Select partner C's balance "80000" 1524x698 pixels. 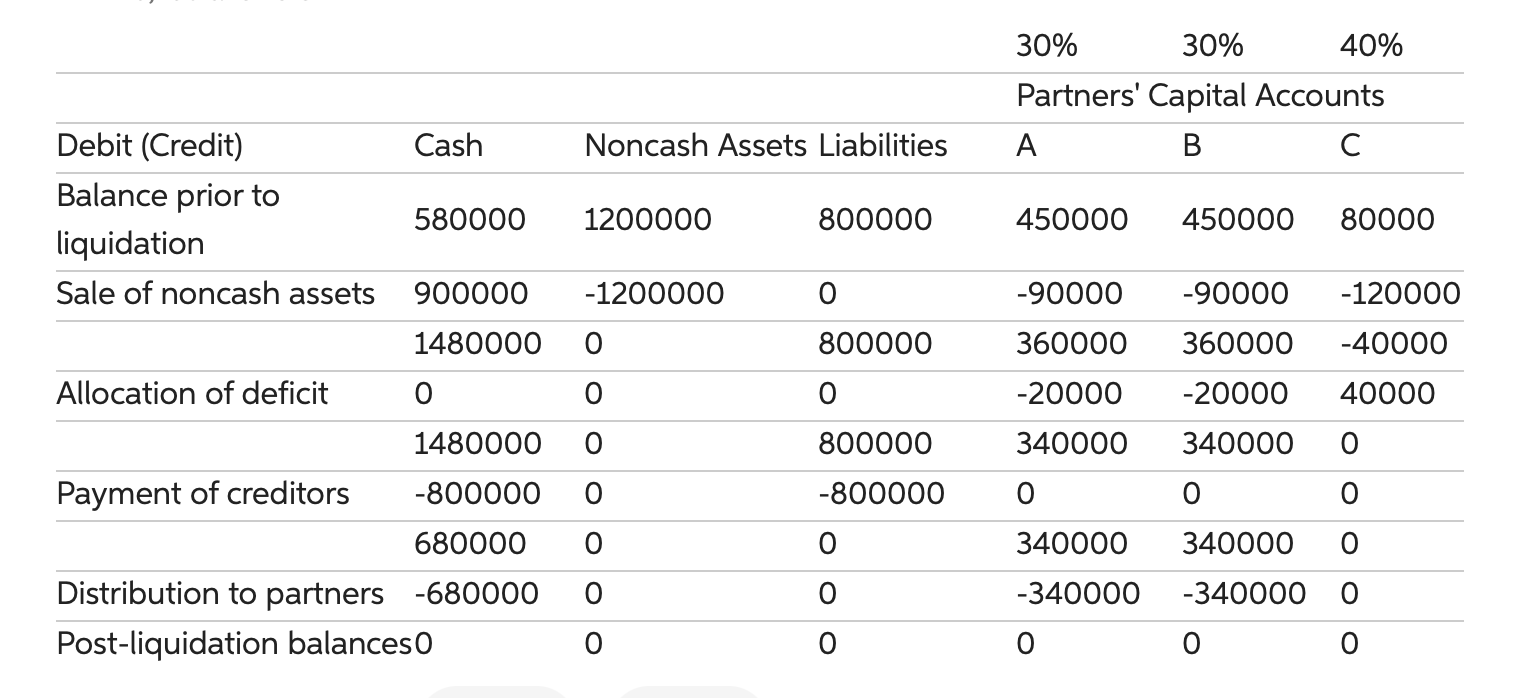[1387, 219]
